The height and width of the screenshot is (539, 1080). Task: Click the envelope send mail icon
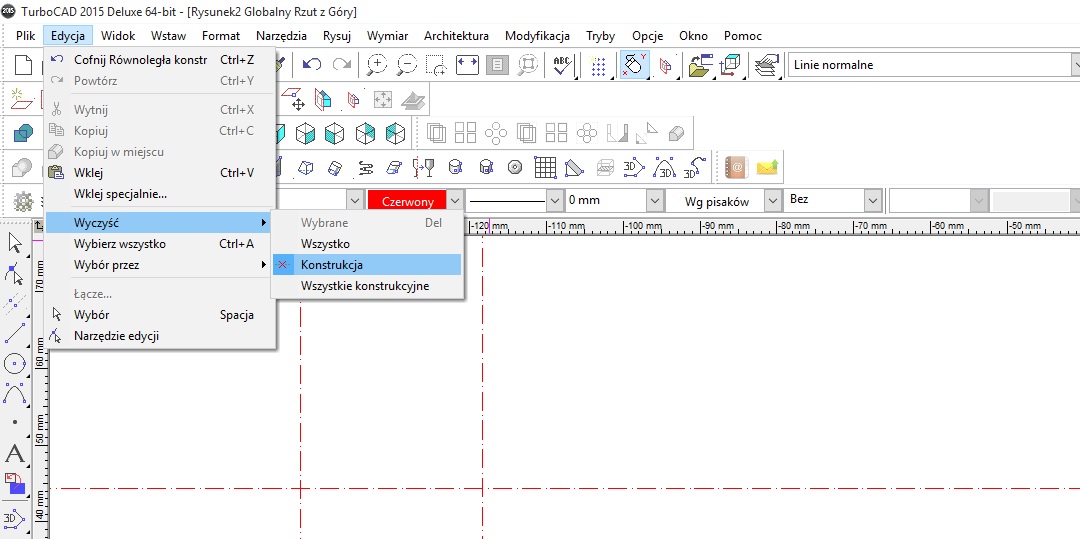click(x=766, y=167)
